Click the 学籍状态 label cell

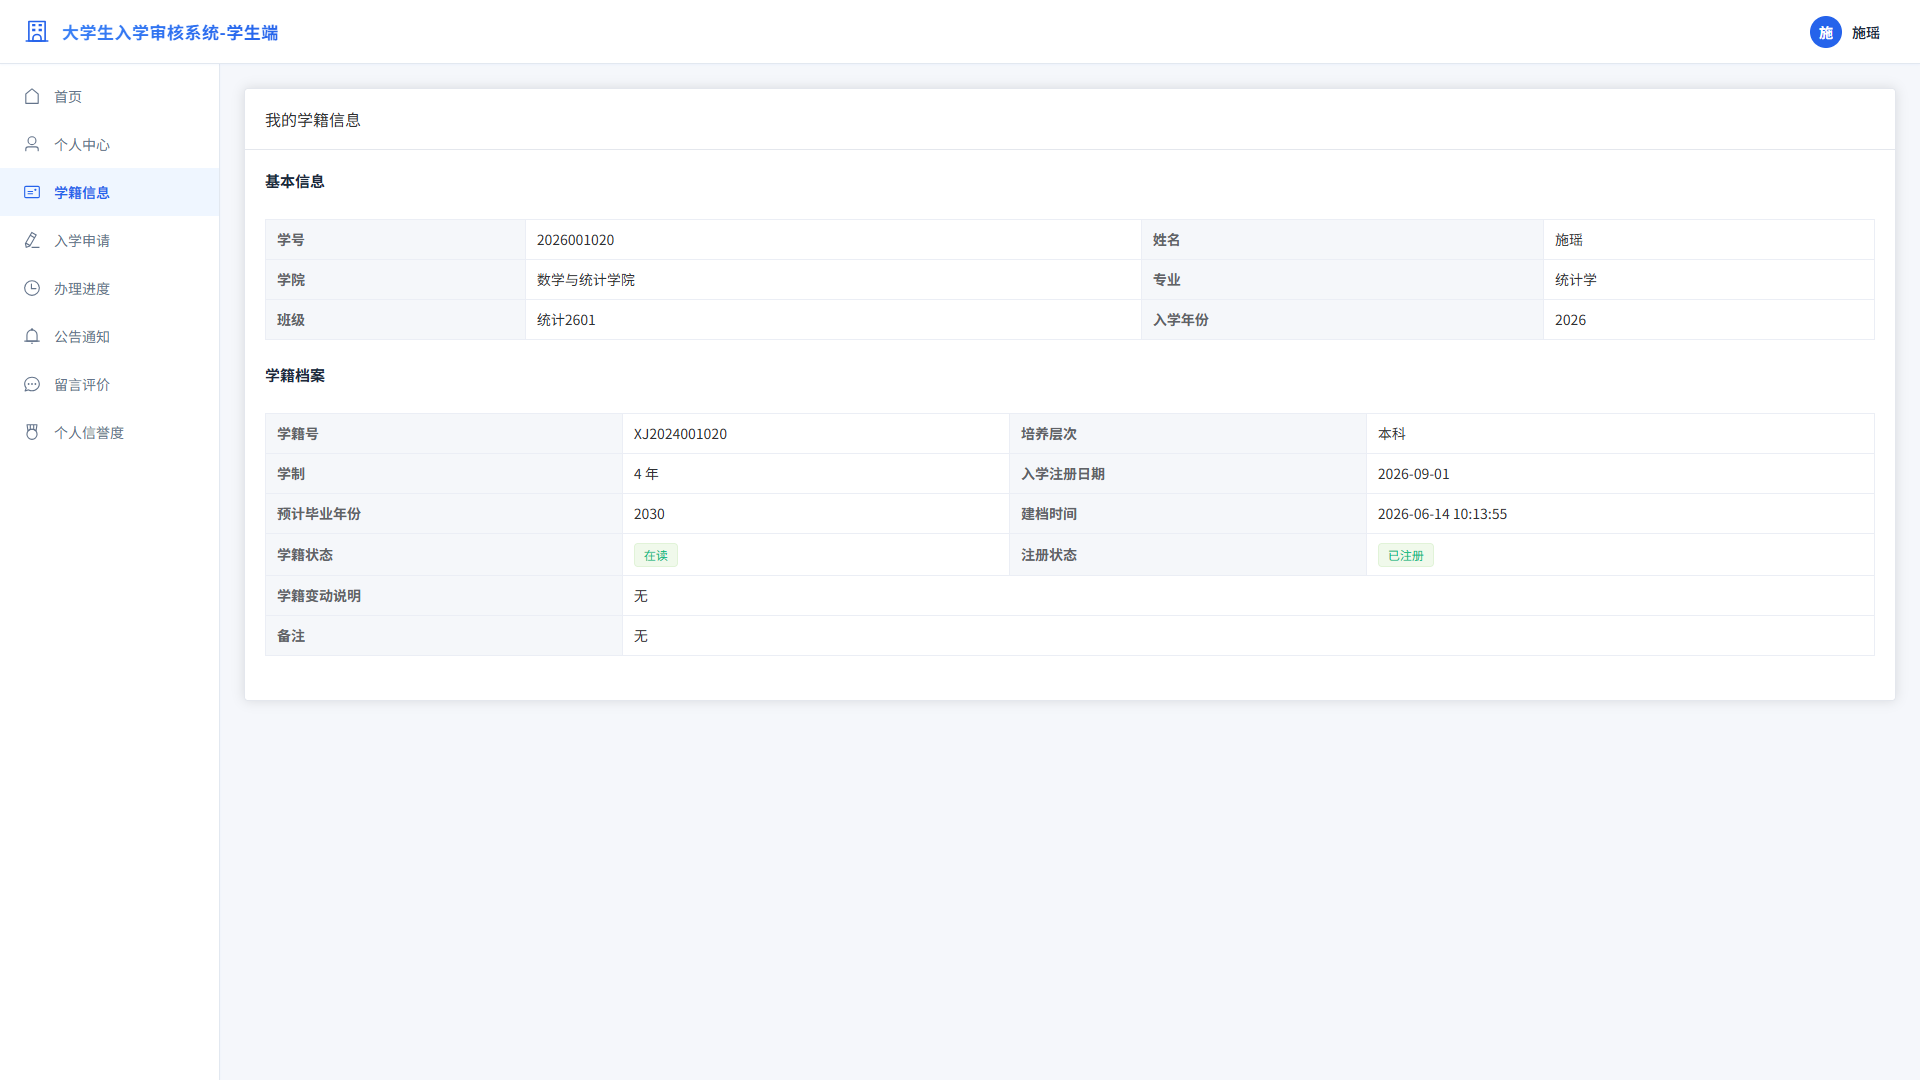[x=444, y=555]
